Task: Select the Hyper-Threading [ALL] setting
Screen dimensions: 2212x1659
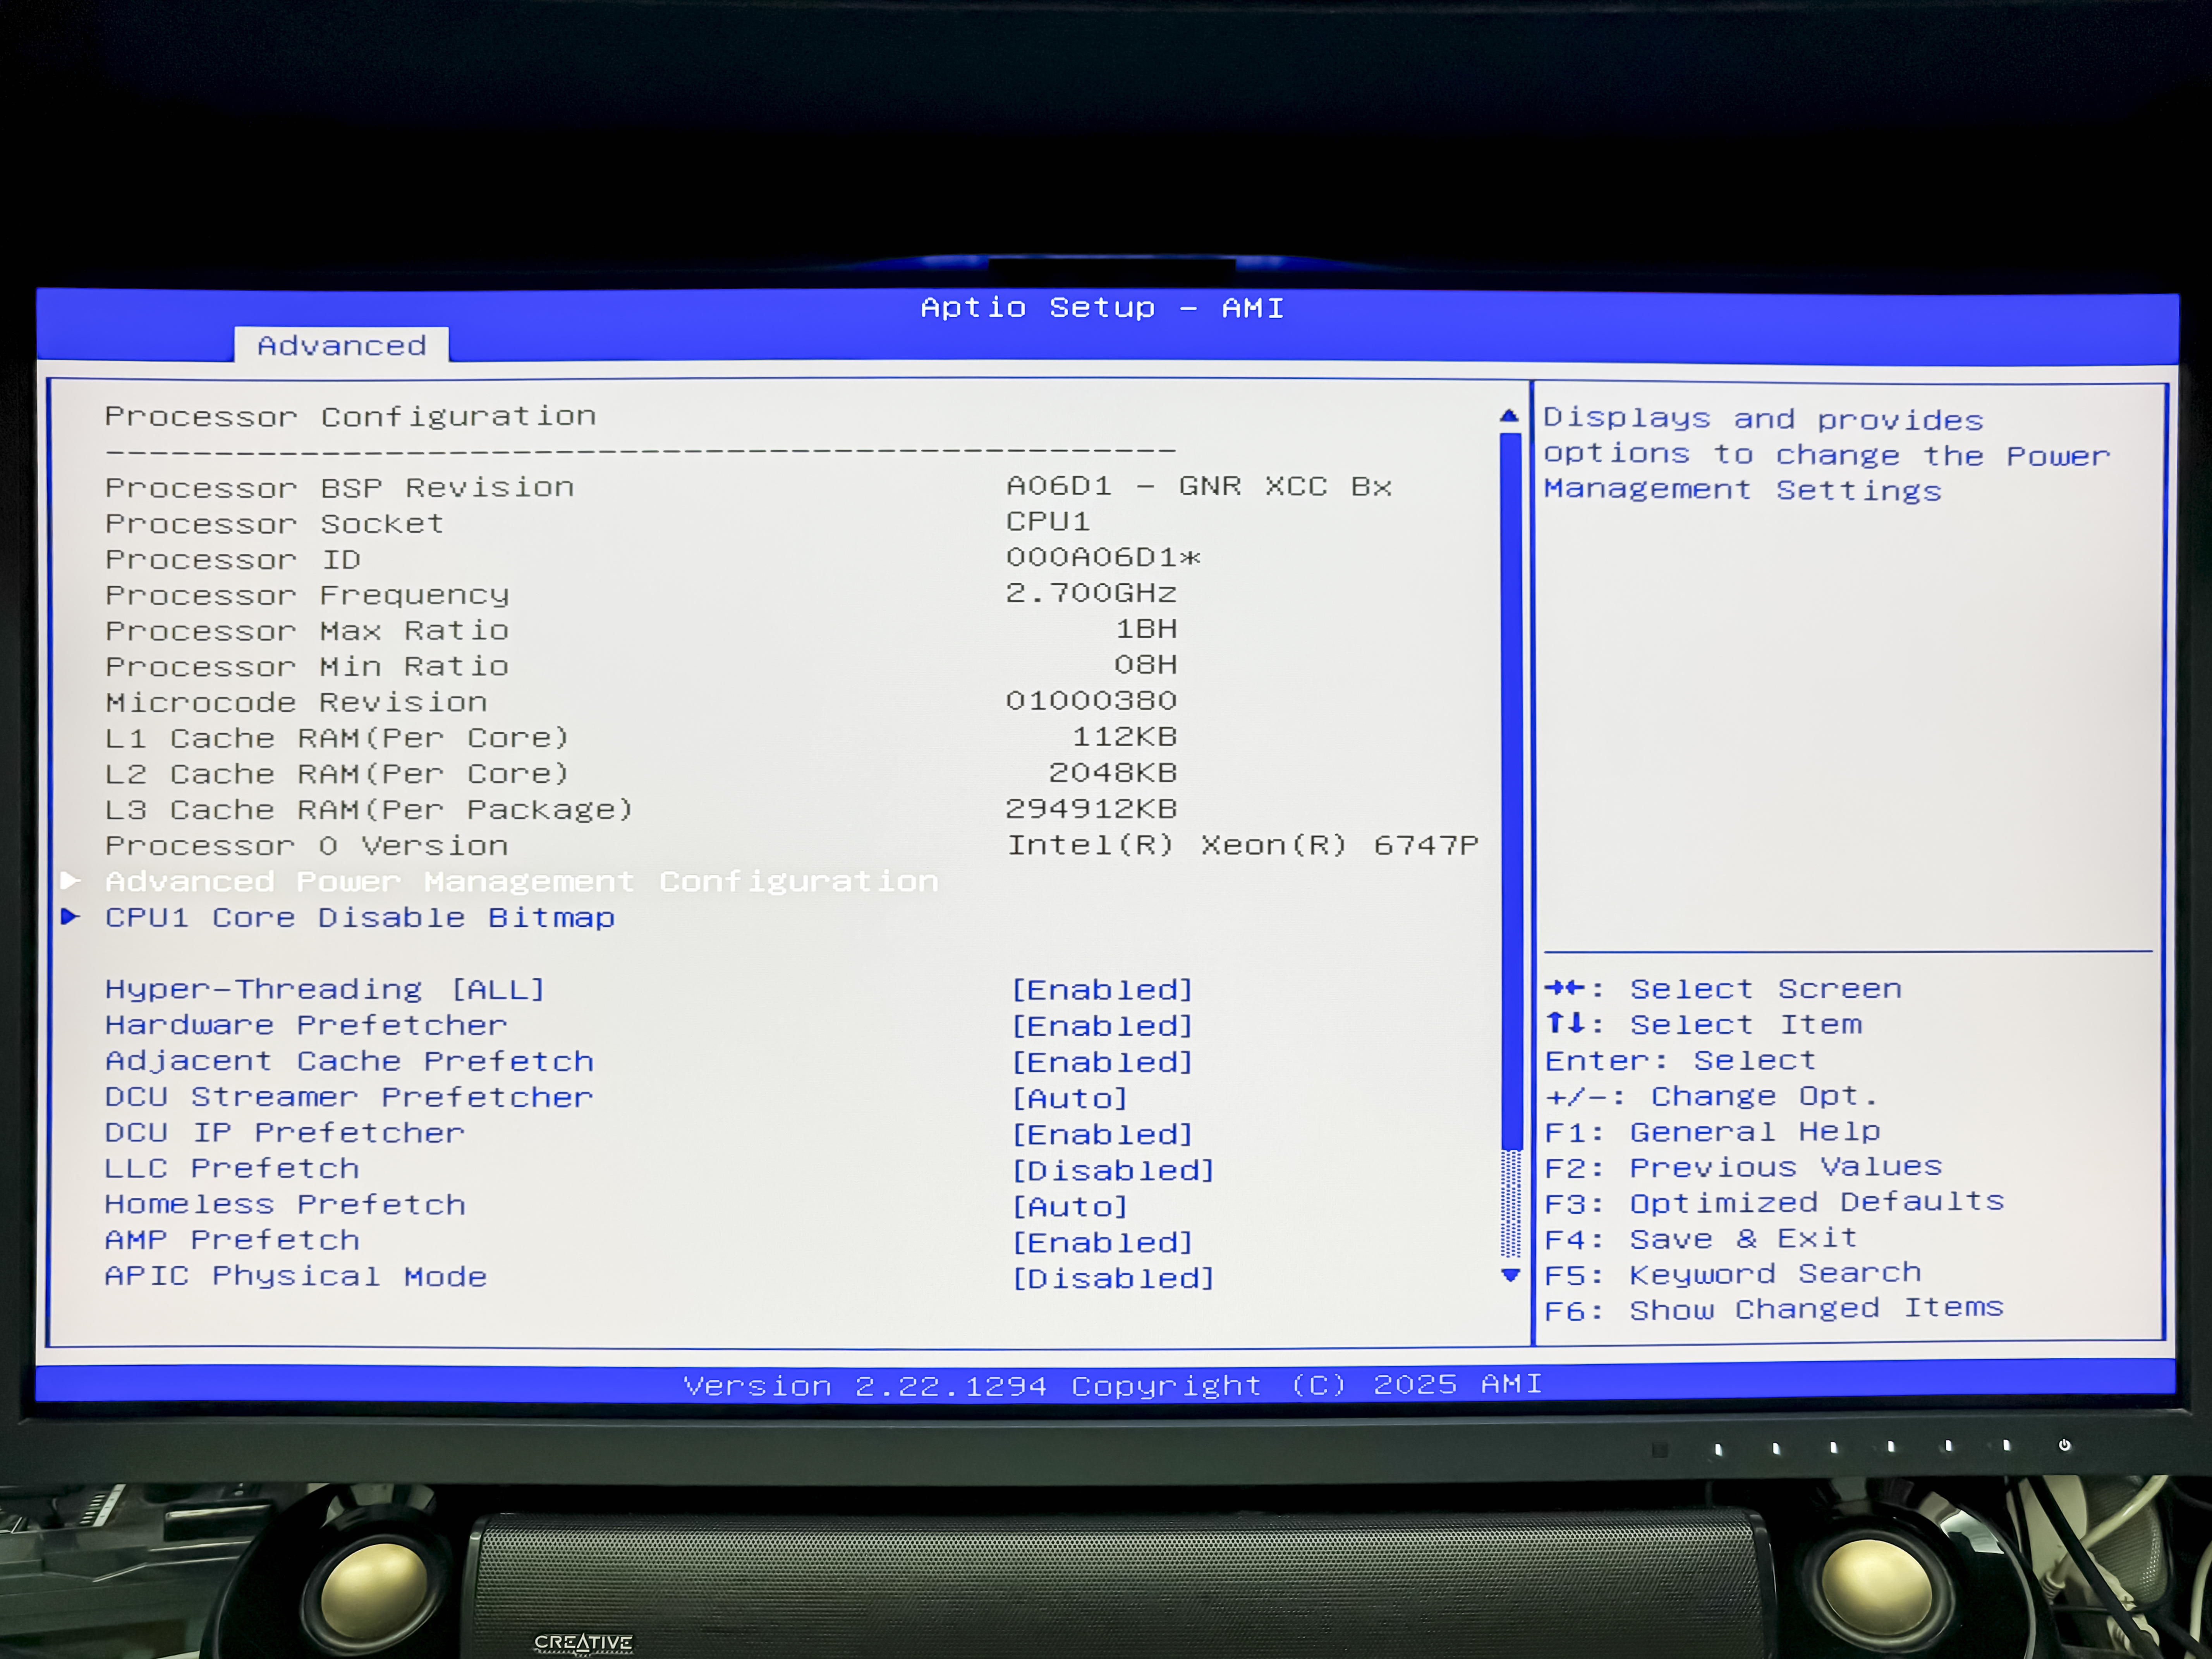Action: pyautogui.click(x=325, y=989)
